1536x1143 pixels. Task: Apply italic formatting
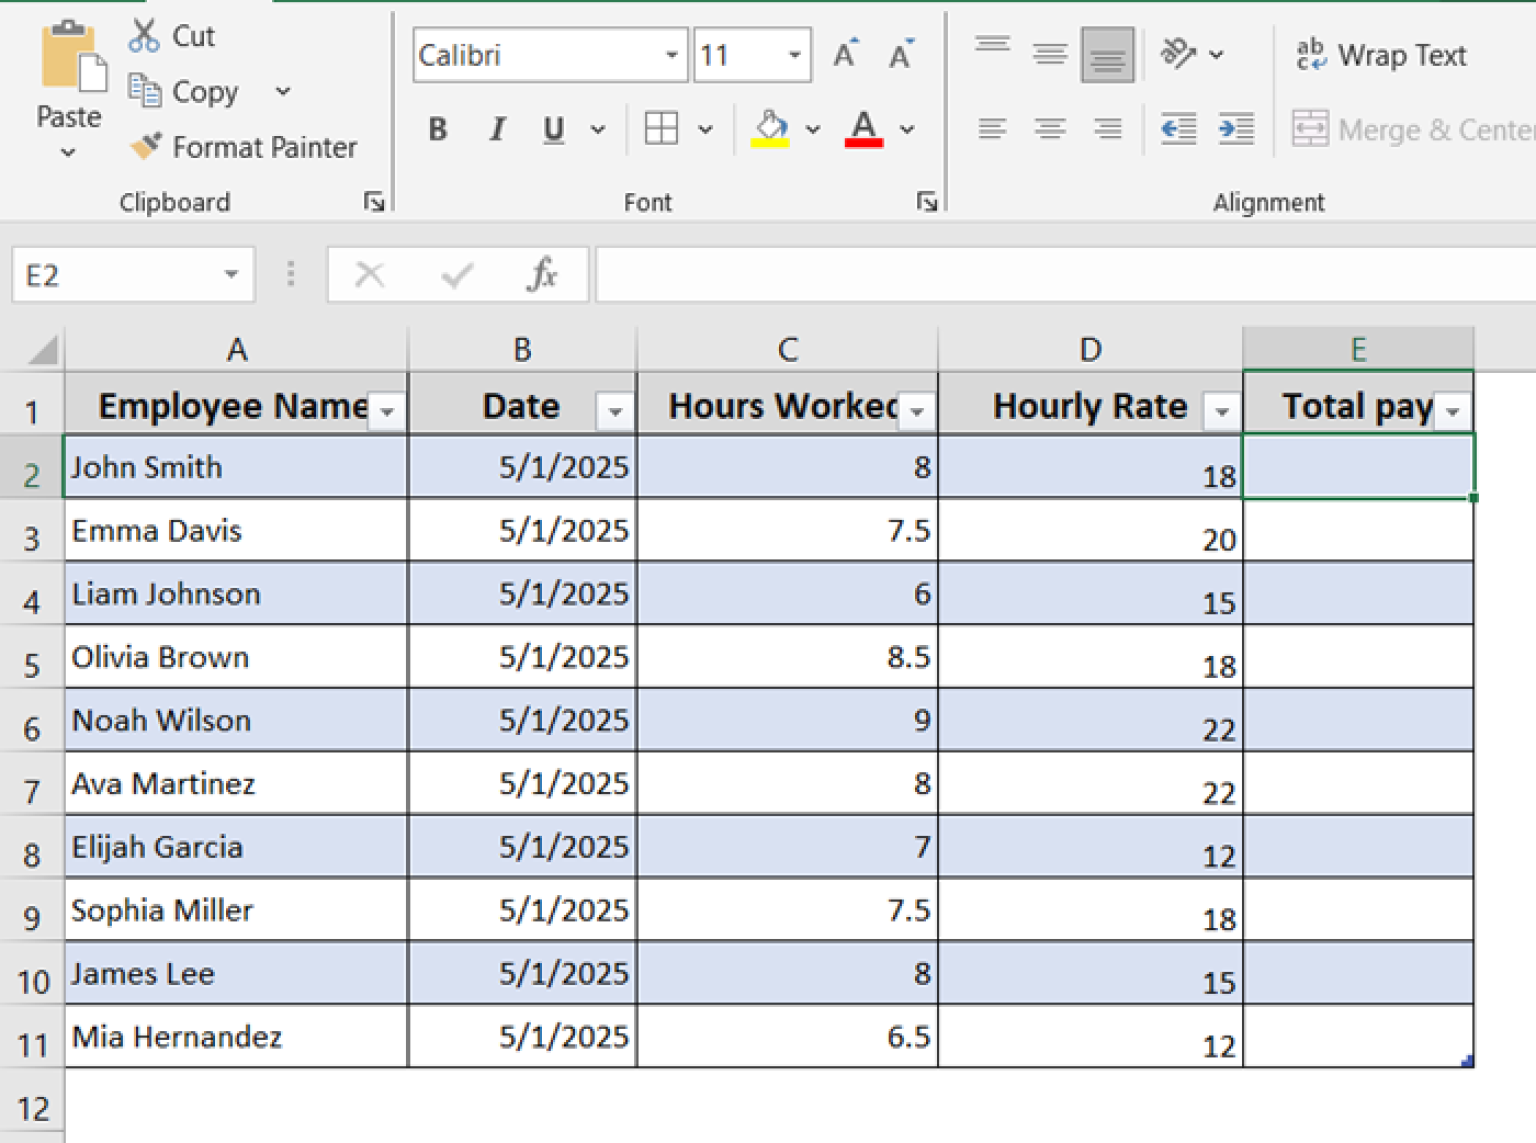click(x=497, y=129)
